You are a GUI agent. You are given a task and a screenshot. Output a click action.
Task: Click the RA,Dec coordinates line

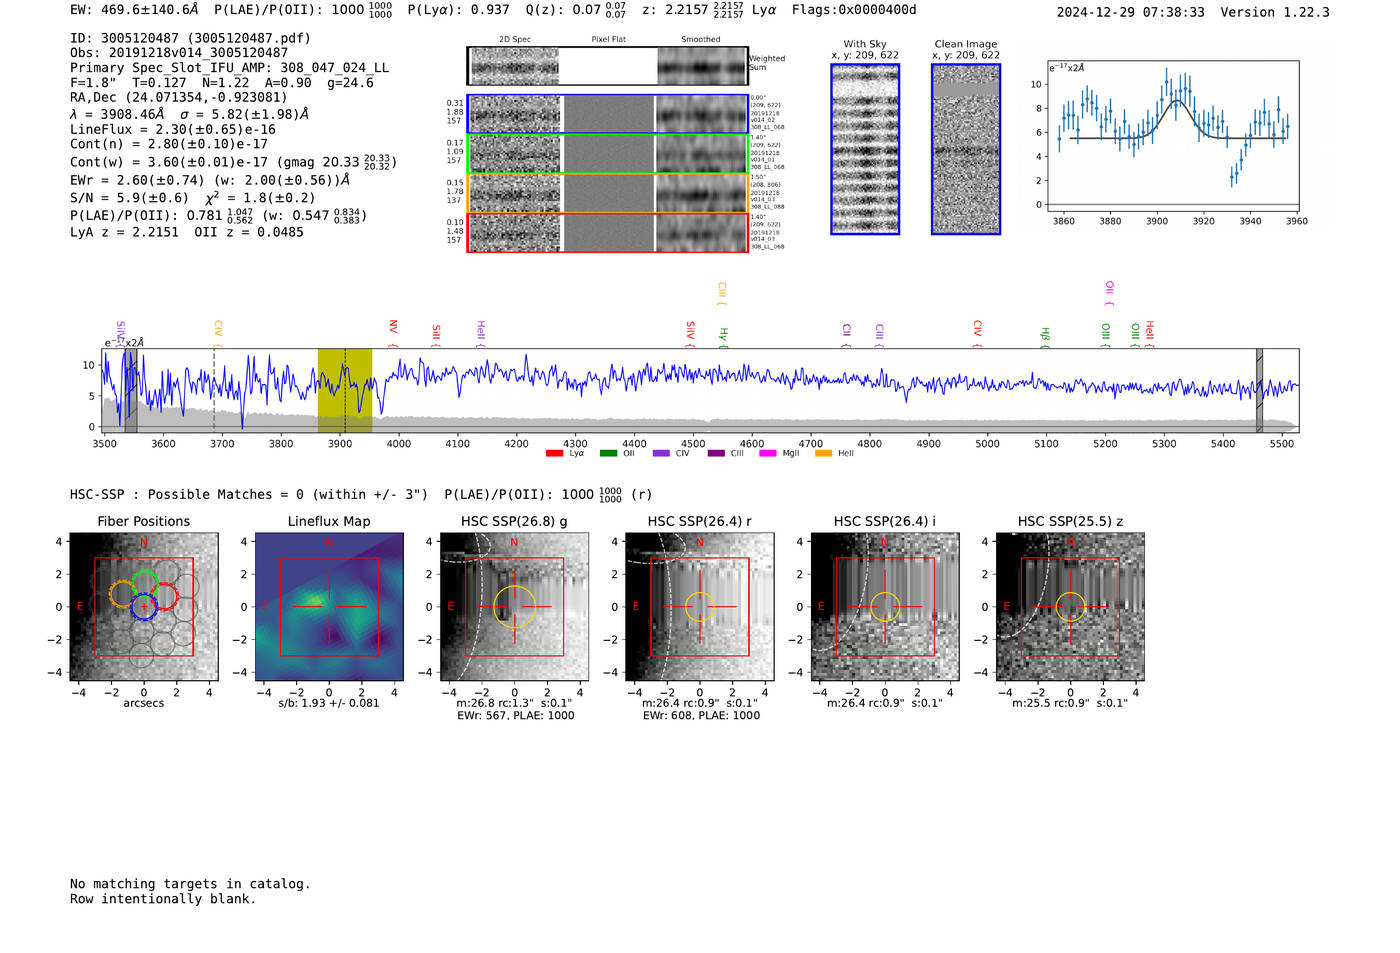click(178, 98)
